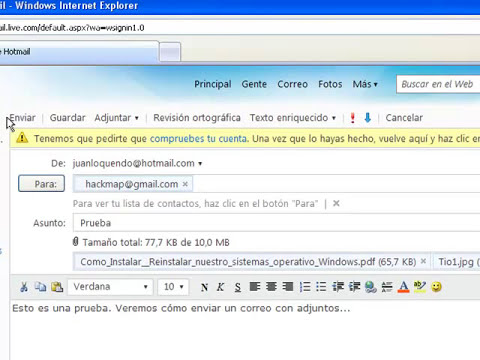This screenshot has height=360, width=480.
Task: Insert an emoticon smiley
Action: [x=436, y=287]
